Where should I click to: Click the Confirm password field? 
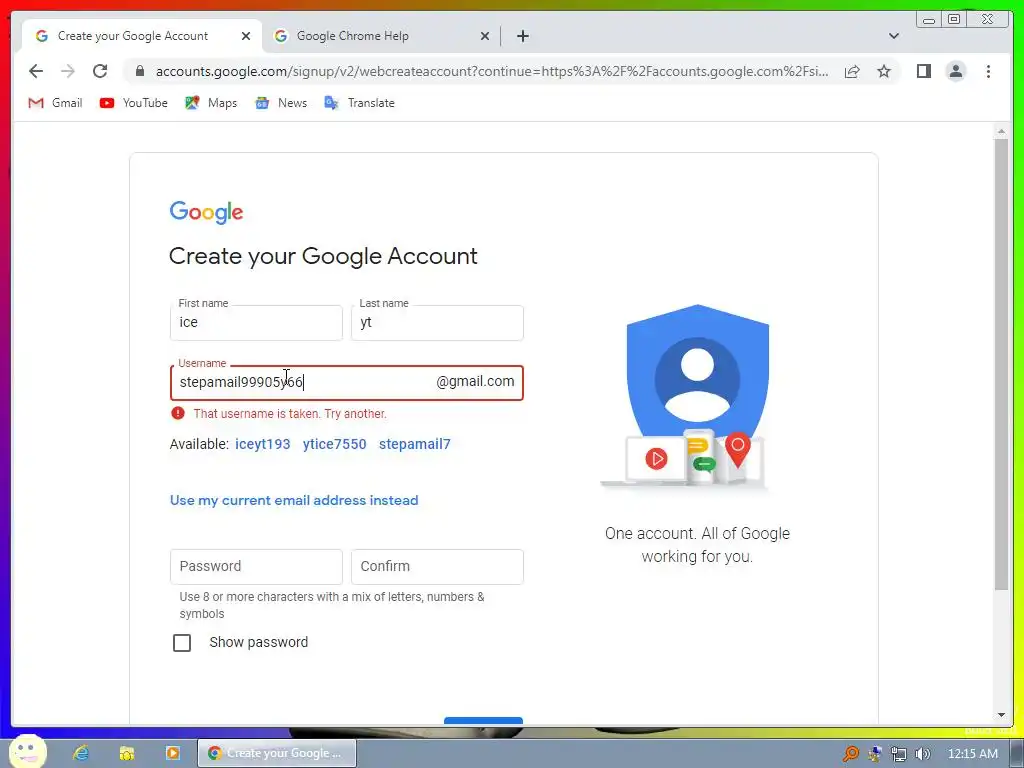coord(437,566)
